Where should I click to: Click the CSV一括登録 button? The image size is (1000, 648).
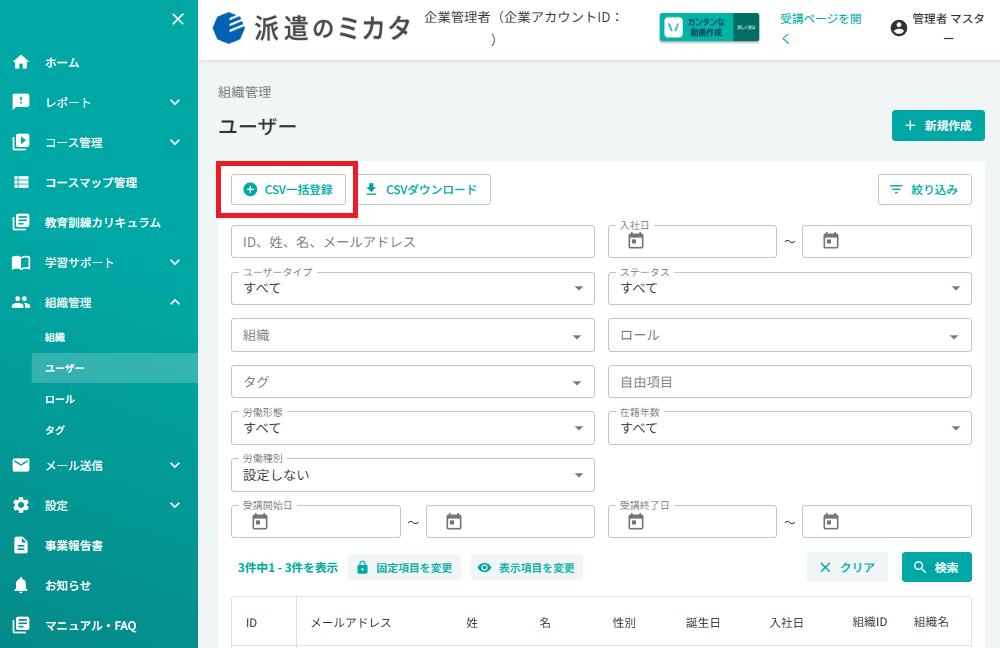[x=288, y=189]
